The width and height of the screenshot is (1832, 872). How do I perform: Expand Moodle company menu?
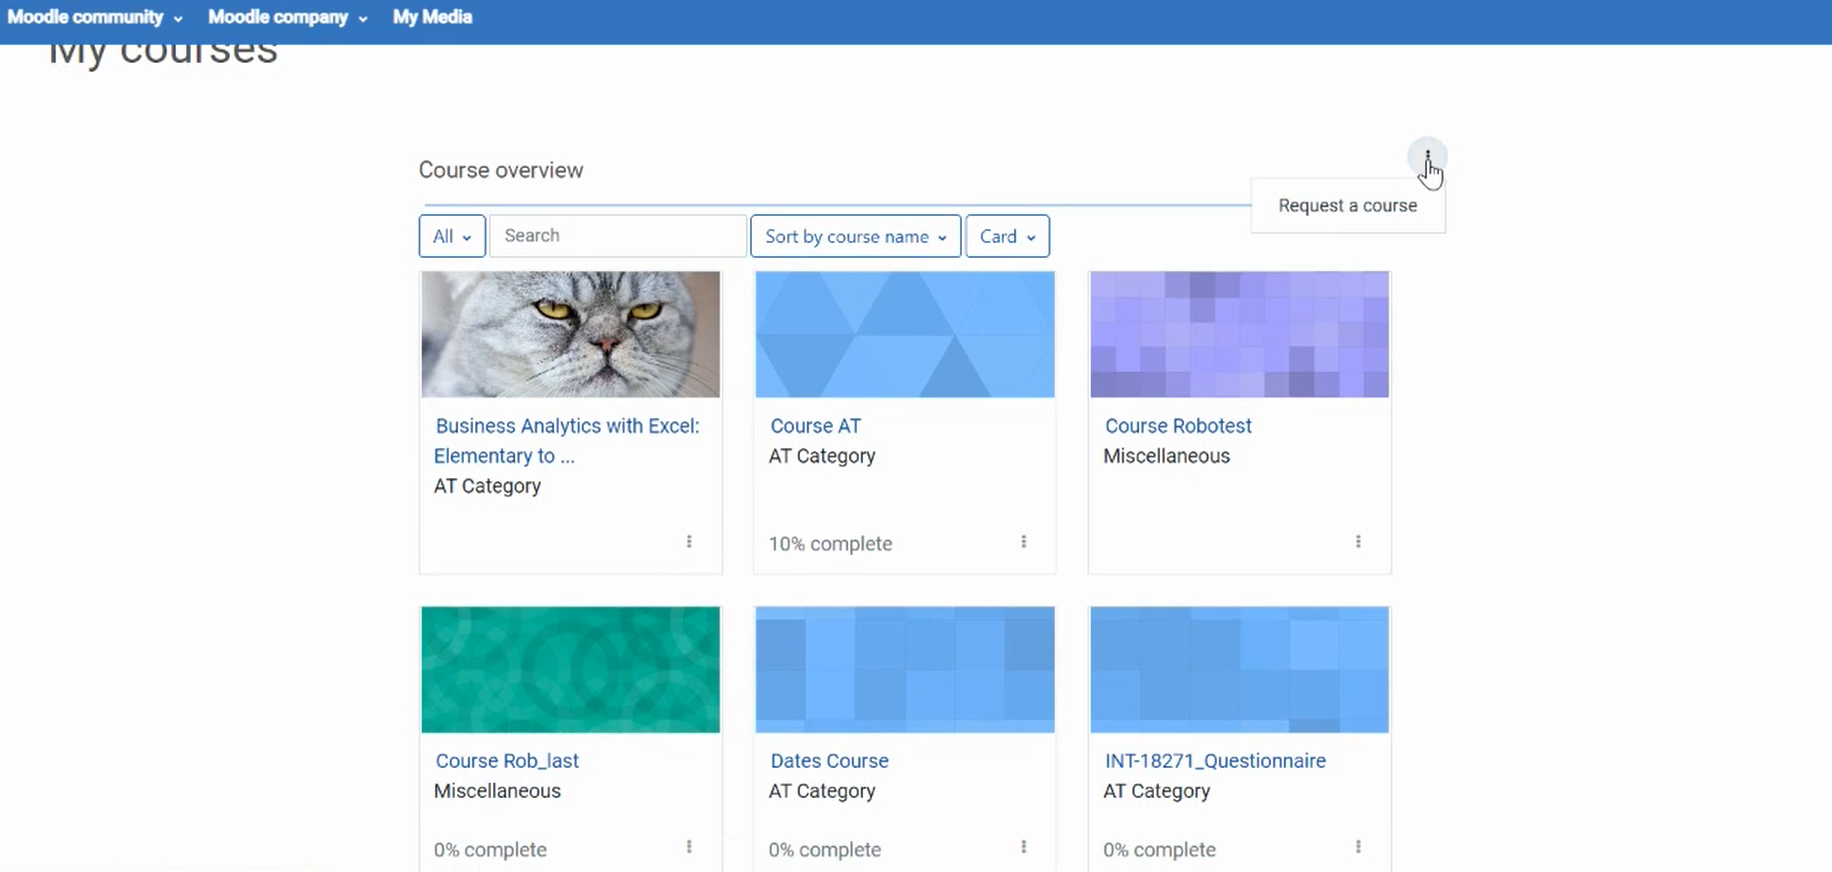pyautogui.click(x=288, y=17)
